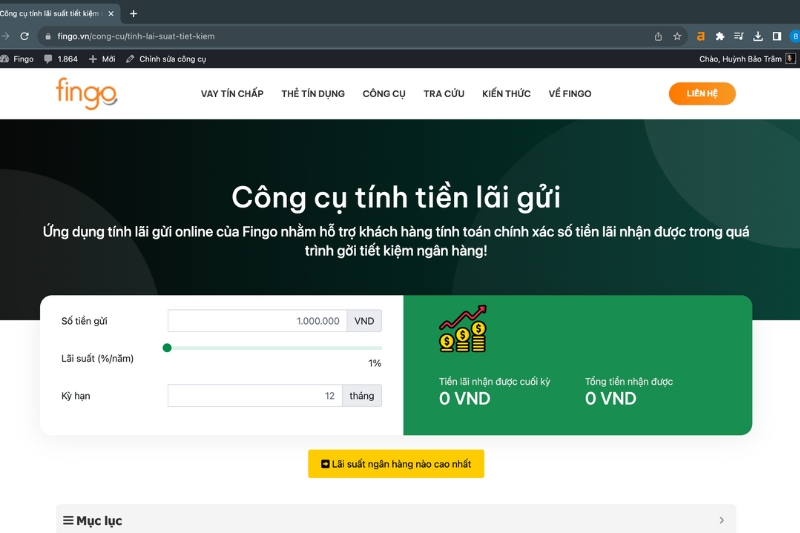Click the Tiền lãi nhận được cuối kỳ value
This screenshot has height=533, width=800.
point(465,399)
